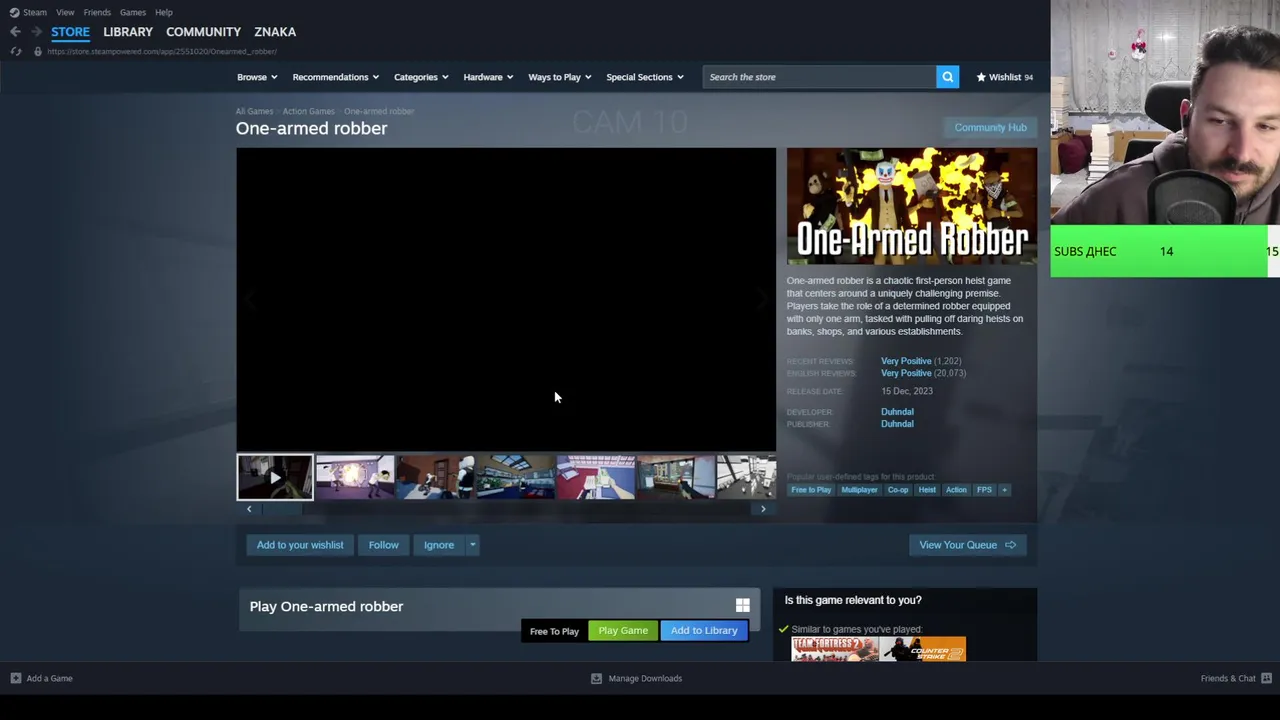Open the Help menu
Screen dimensions: 1280x720
pos(164,12)
